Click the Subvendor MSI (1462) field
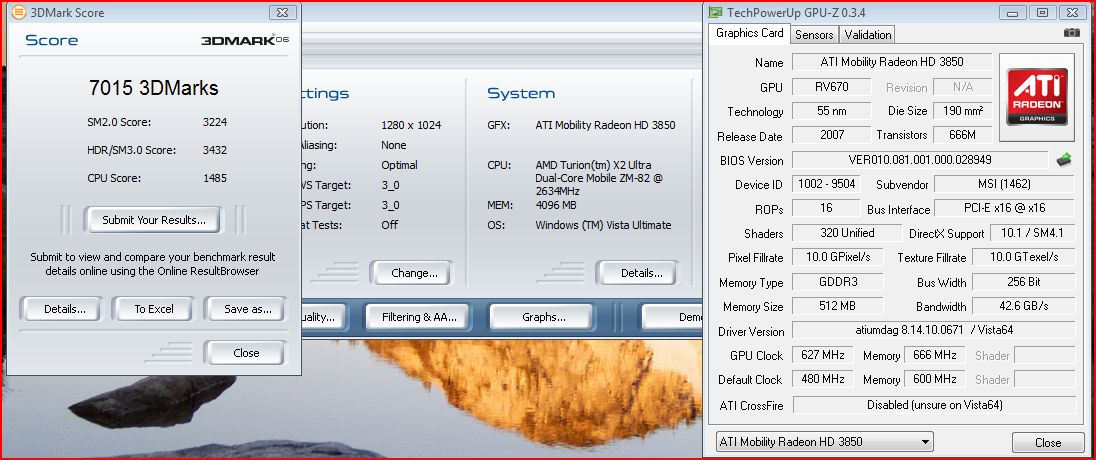Image resolution: width=1096 pixels, height=460 pixels. click(x=1004, y=185)
